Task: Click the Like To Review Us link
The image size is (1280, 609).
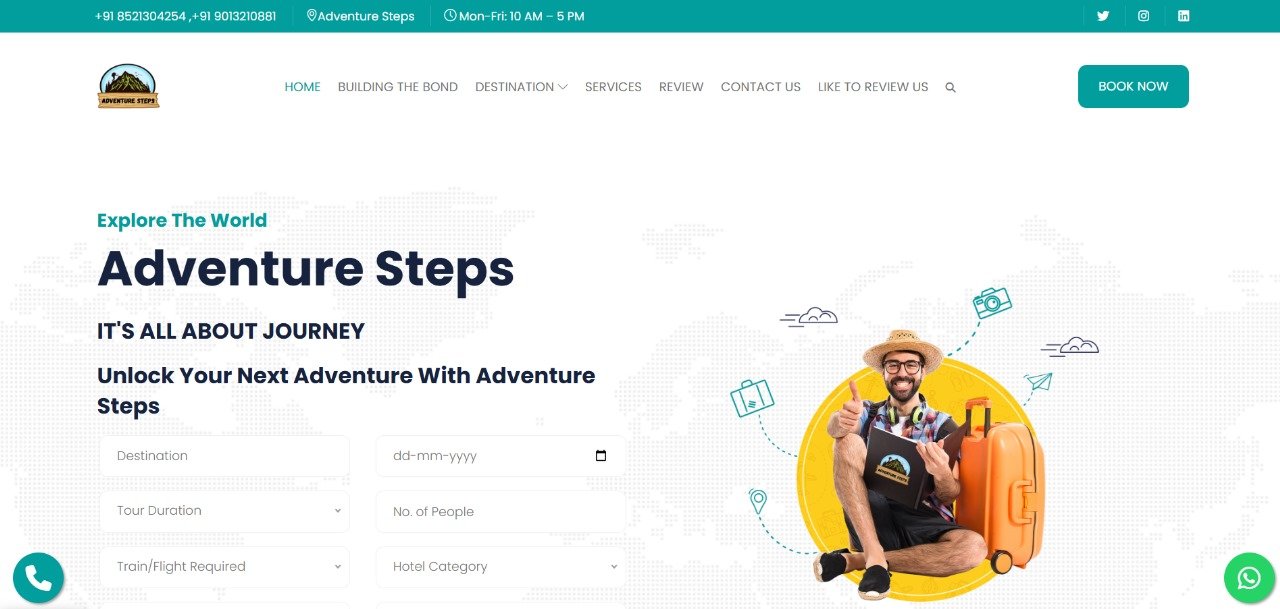Action: coord(873,87)
